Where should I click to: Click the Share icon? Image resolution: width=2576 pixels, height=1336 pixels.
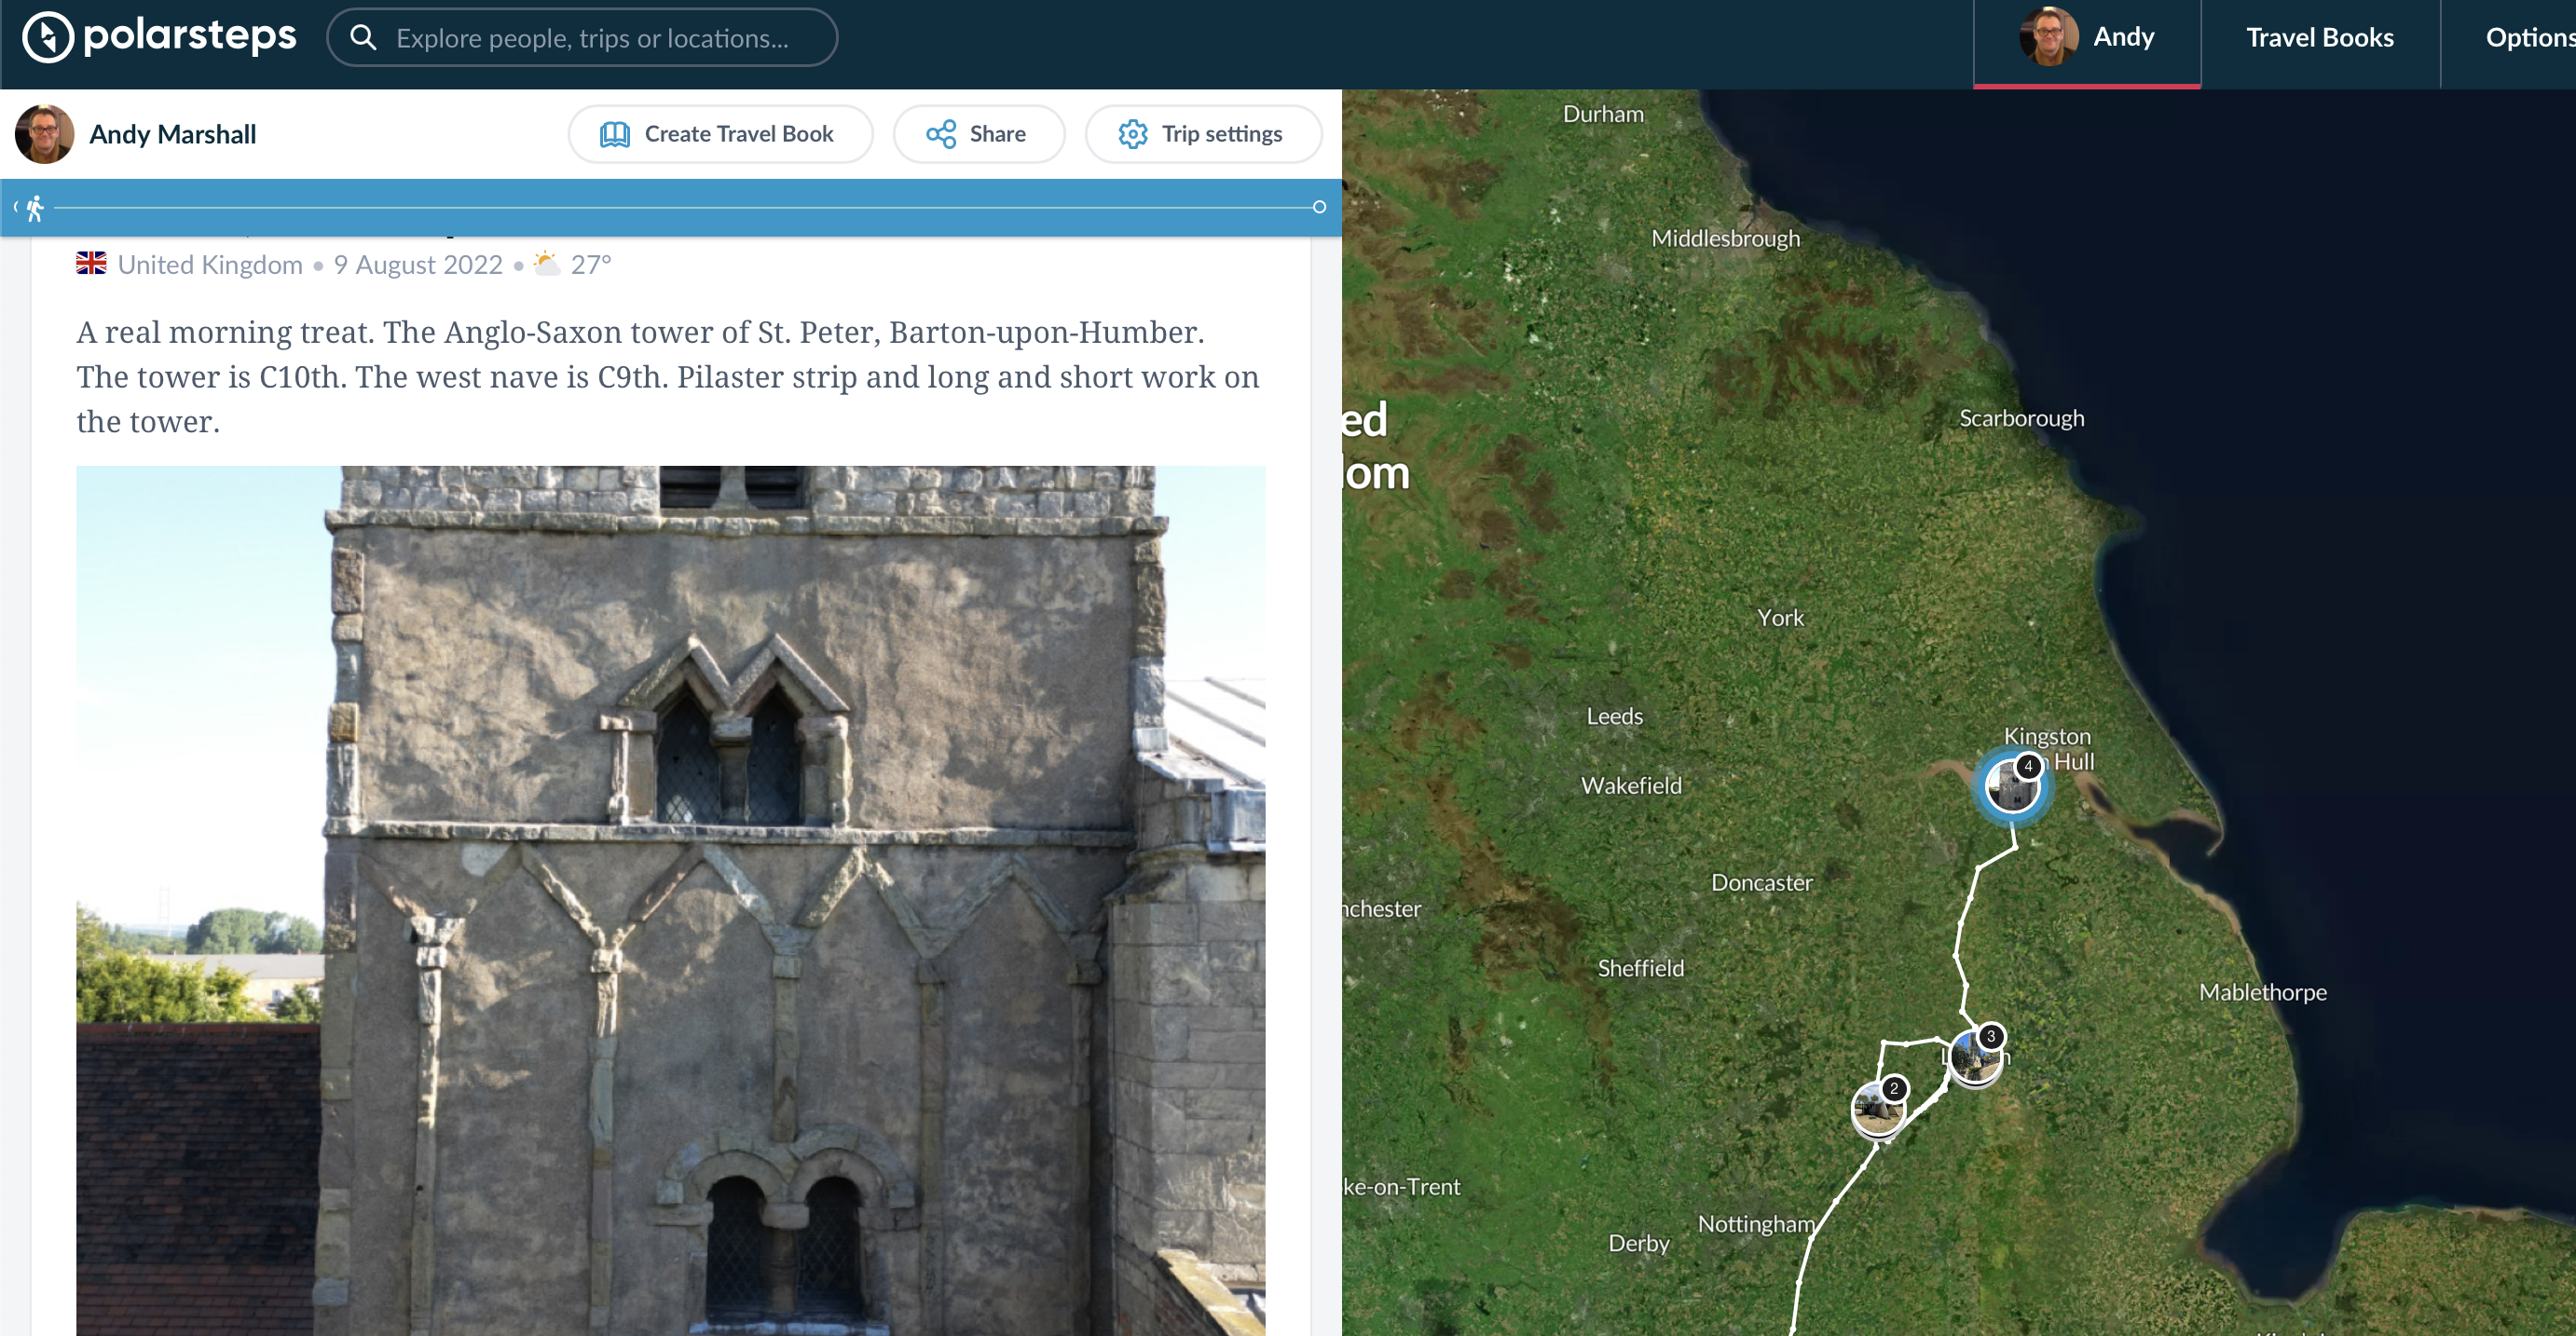940,134
